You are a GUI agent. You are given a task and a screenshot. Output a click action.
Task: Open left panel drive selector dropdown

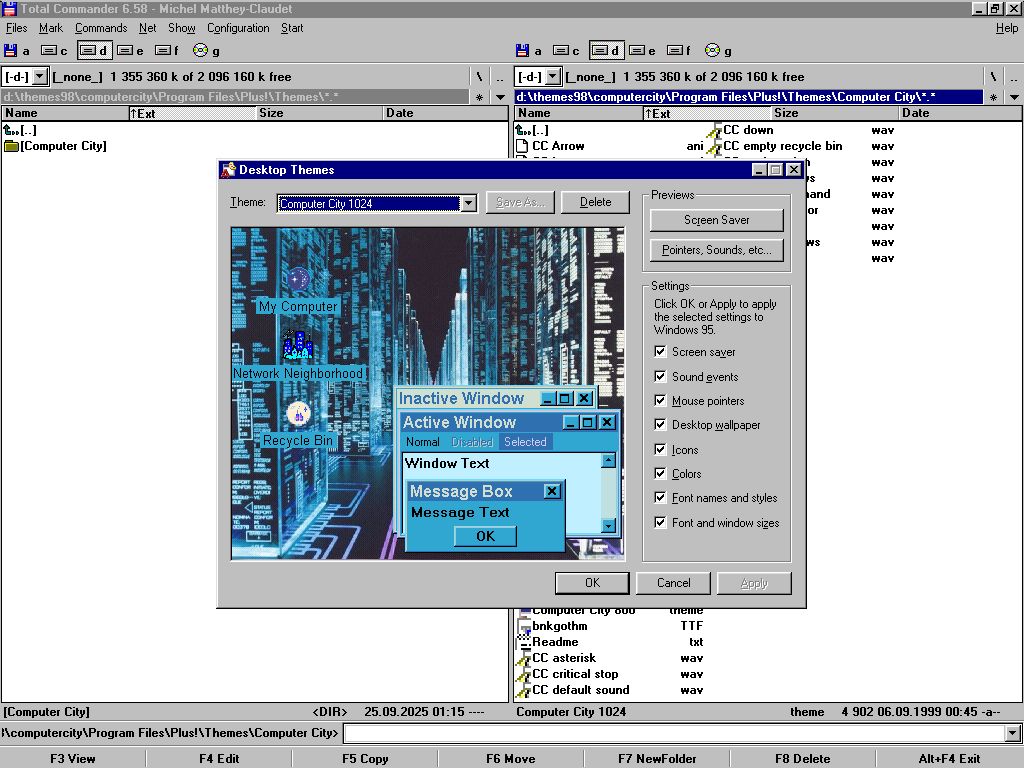[x=39, y=76]
